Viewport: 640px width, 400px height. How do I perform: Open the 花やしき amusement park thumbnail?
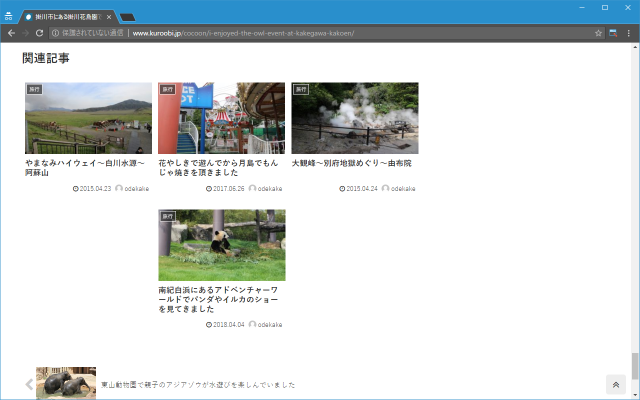[221, 118]
